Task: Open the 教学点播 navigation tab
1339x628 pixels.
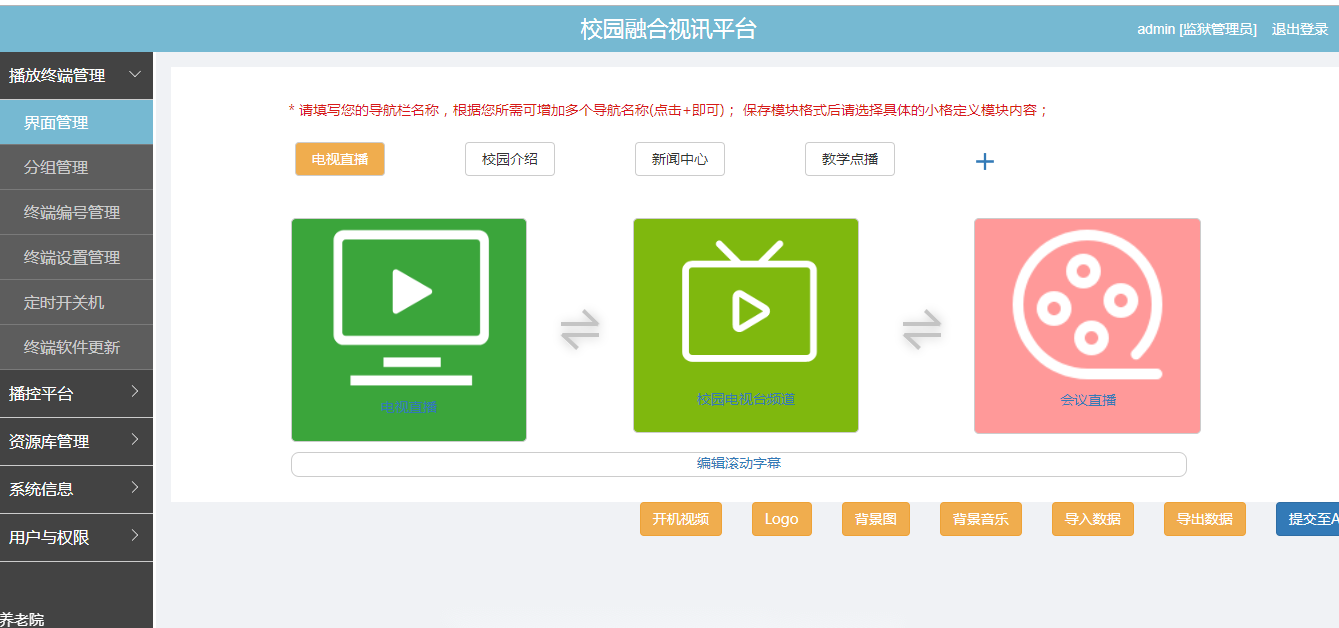Action: point(850,159)
